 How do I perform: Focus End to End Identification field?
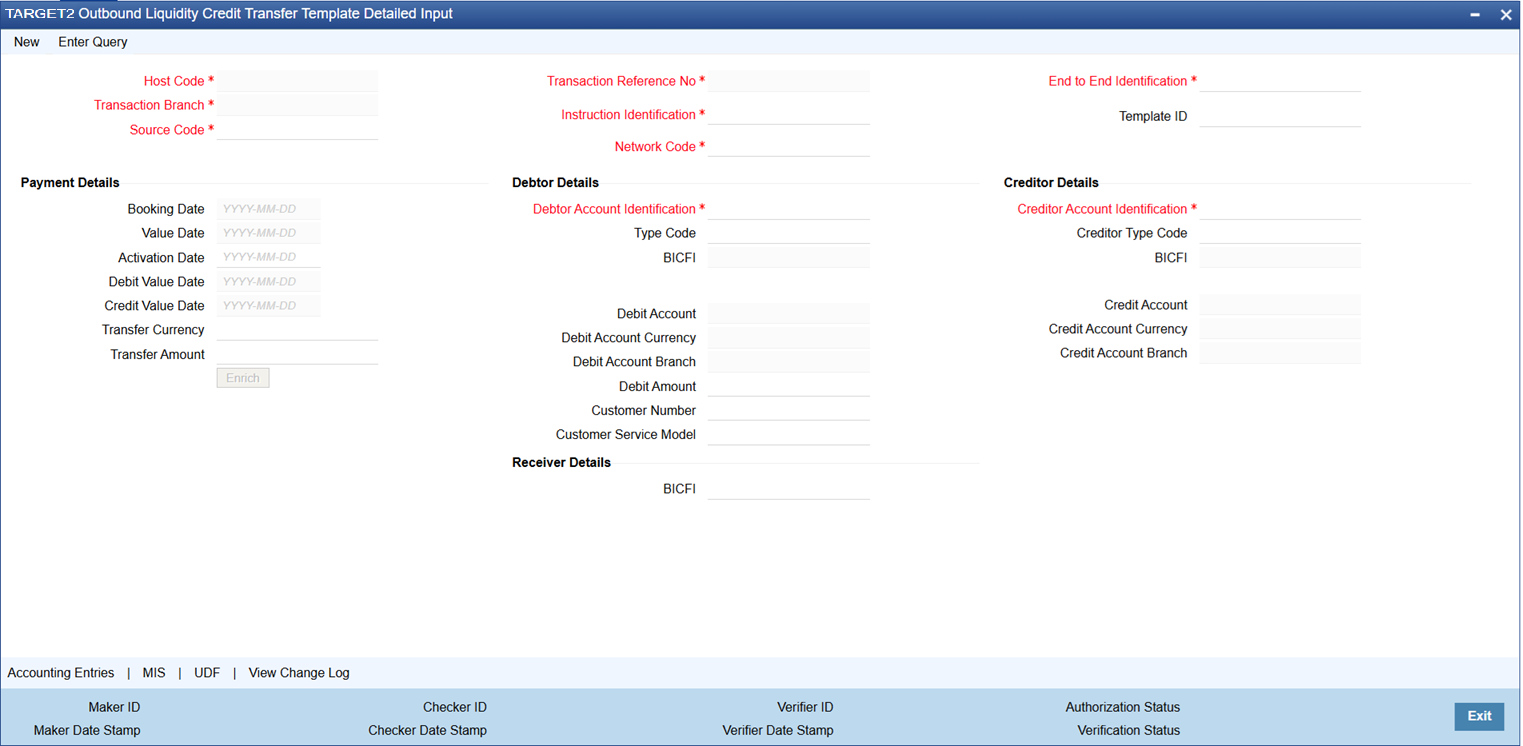pos(1280,81)
